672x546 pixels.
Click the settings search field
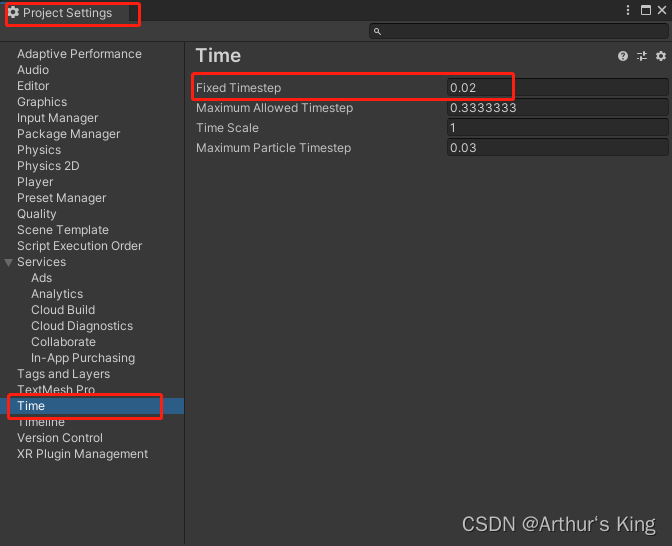519,31
